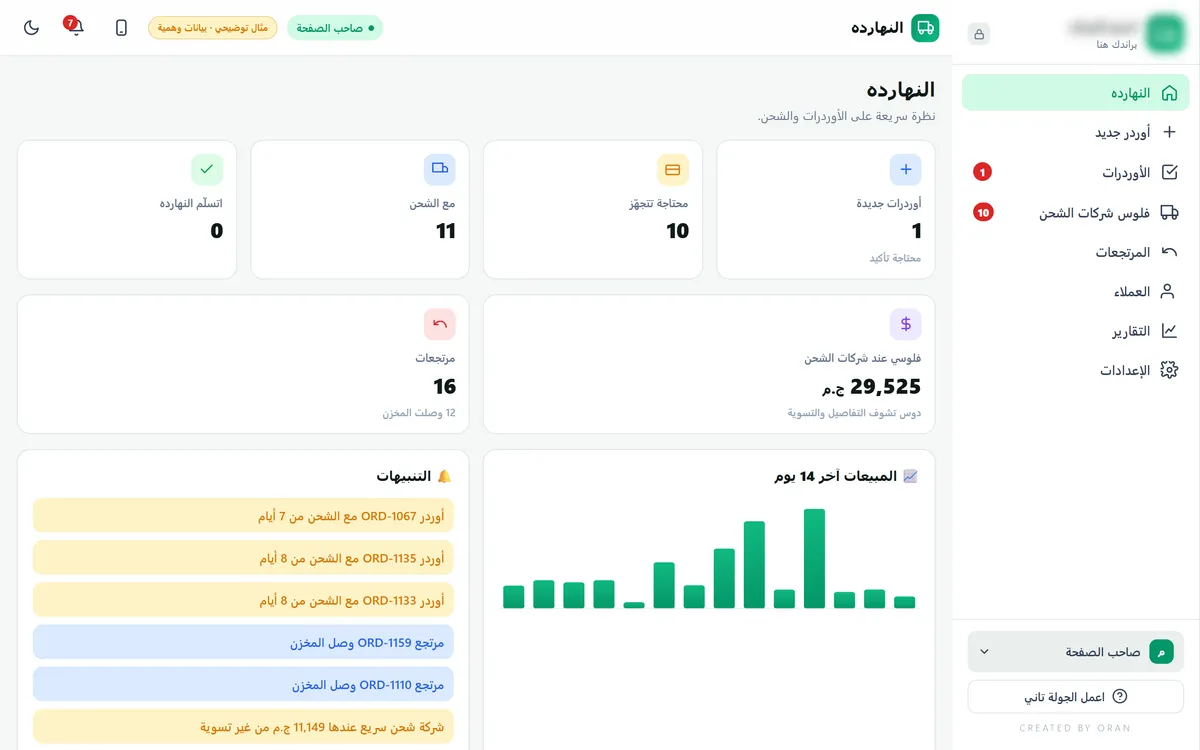Click the gear icon beside الإعدادات

click(x=1169, y=370)
